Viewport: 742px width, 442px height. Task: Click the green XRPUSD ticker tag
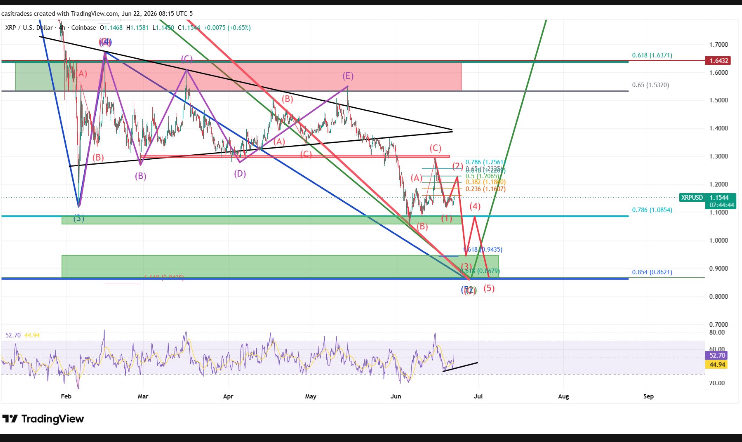[691, 197]
